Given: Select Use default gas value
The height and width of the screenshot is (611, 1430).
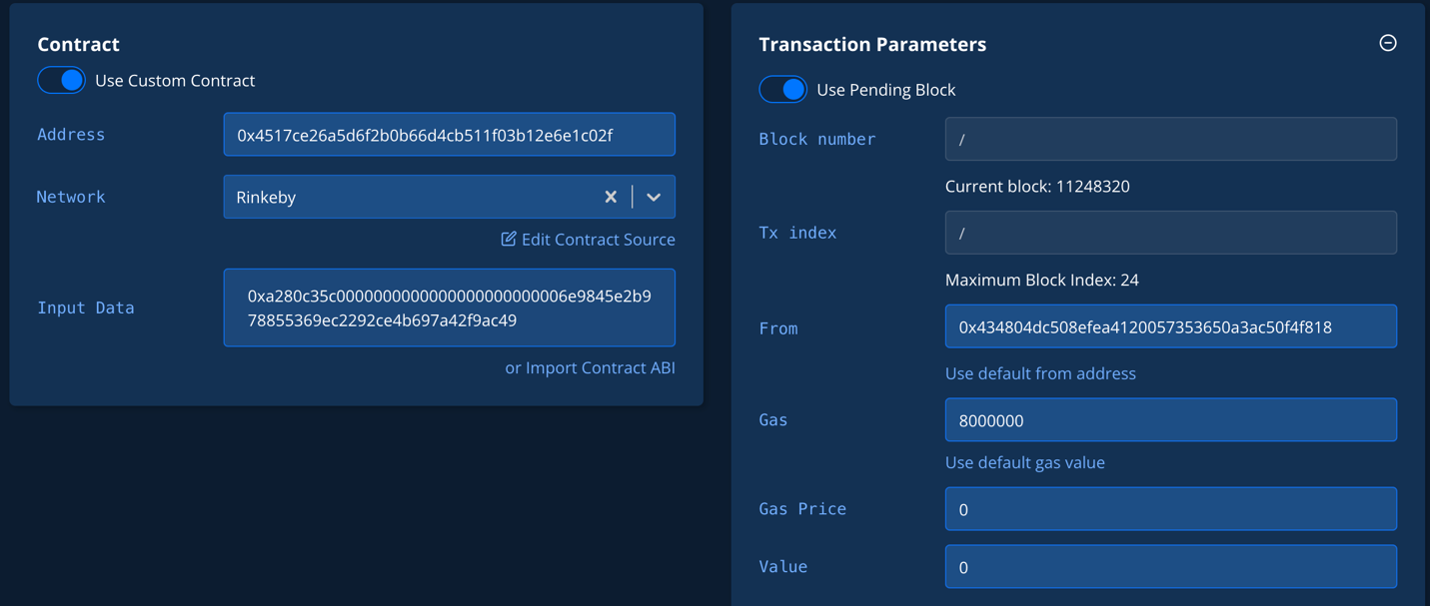Looking at the screenshot, I should [1024, 462].
